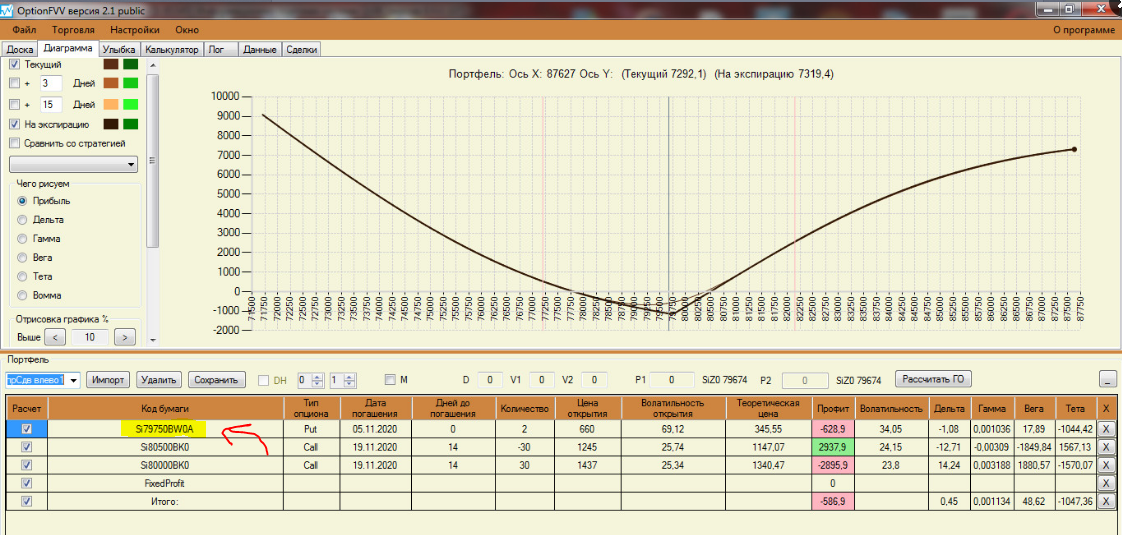Image resolution: width=1122 pixels, height=535 pixels.
Task: Switch to the Калькулятор tab
Action: coord(171,50)
